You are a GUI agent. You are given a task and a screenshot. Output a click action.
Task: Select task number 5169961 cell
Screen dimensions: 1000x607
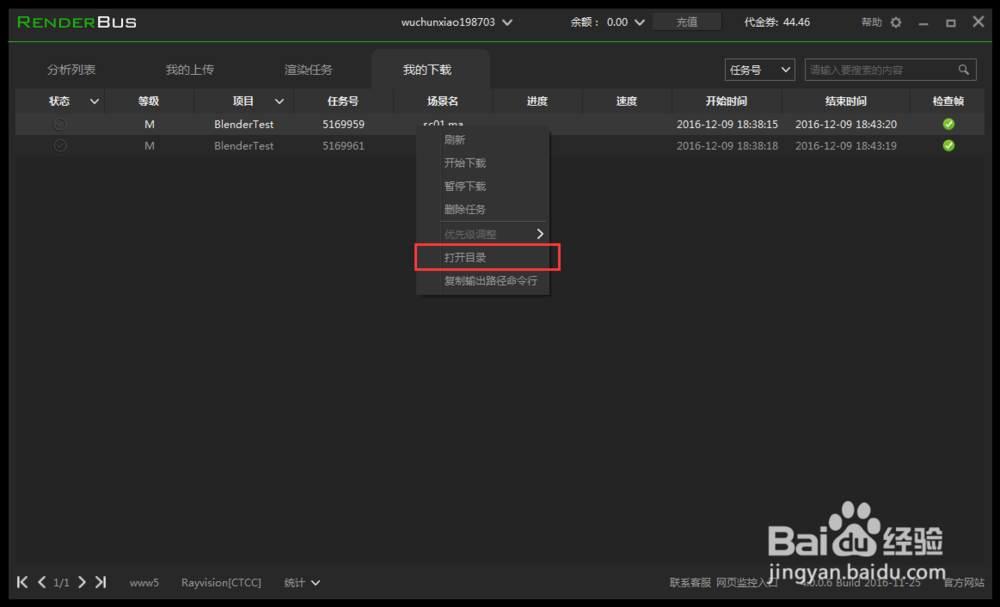(x=343, y=146)
